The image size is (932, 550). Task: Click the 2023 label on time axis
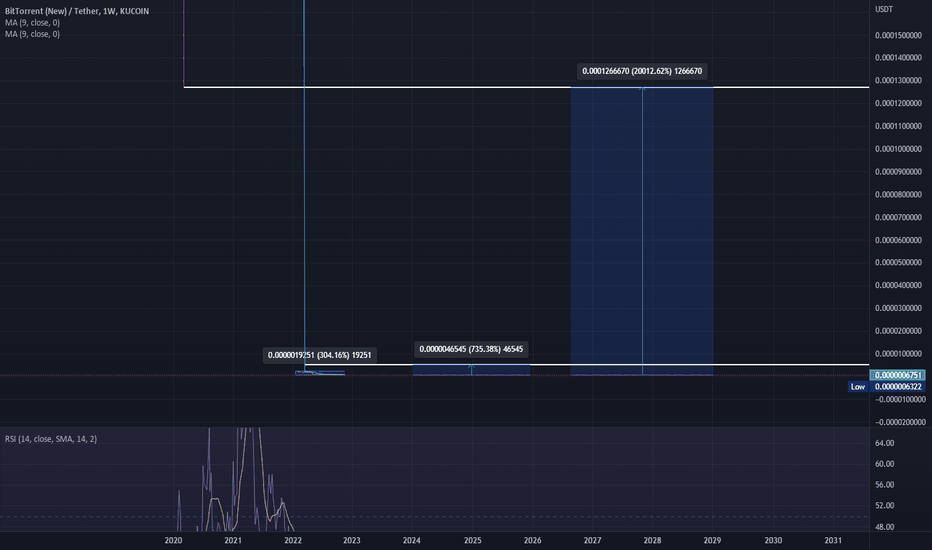coord(351,540)
